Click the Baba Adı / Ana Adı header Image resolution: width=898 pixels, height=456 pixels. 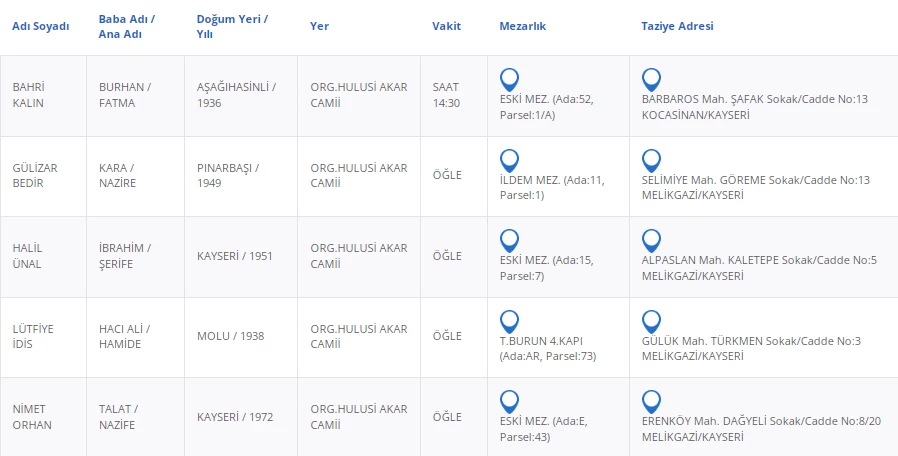pos(125,26)
